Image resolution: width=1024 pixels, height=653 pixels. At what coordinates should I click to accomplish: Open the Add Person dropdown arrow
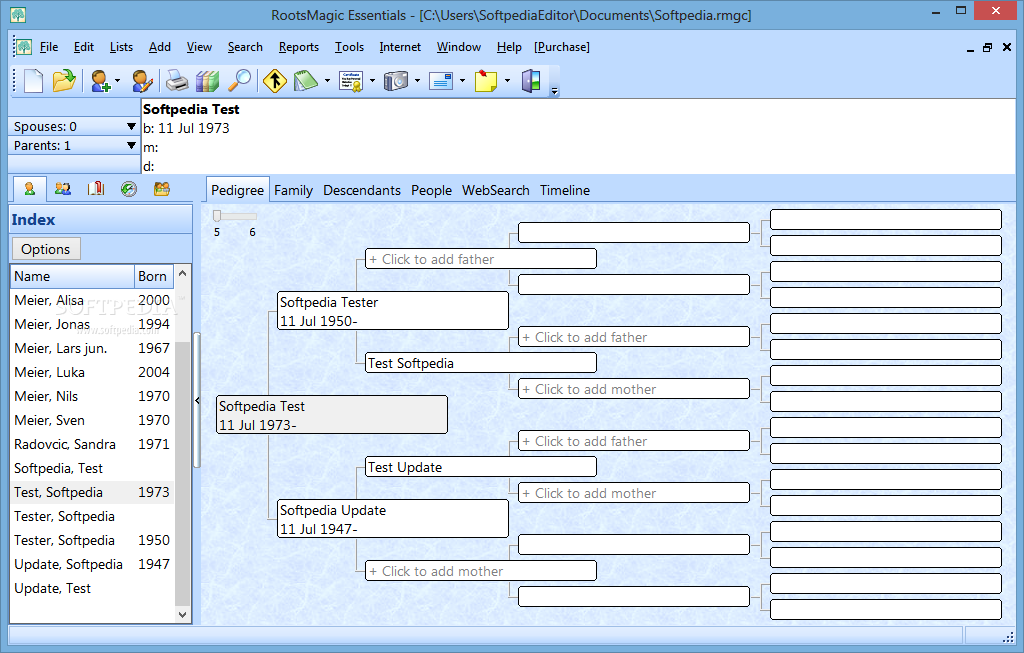(x=118, y=81)
